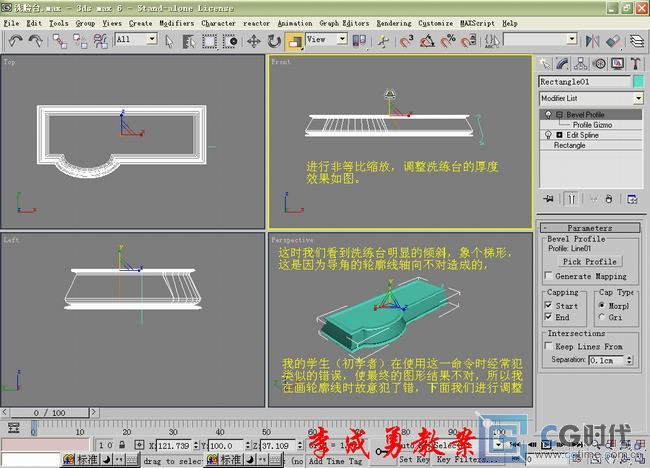
Task: Click the Key Filters button
Action: 467,459
